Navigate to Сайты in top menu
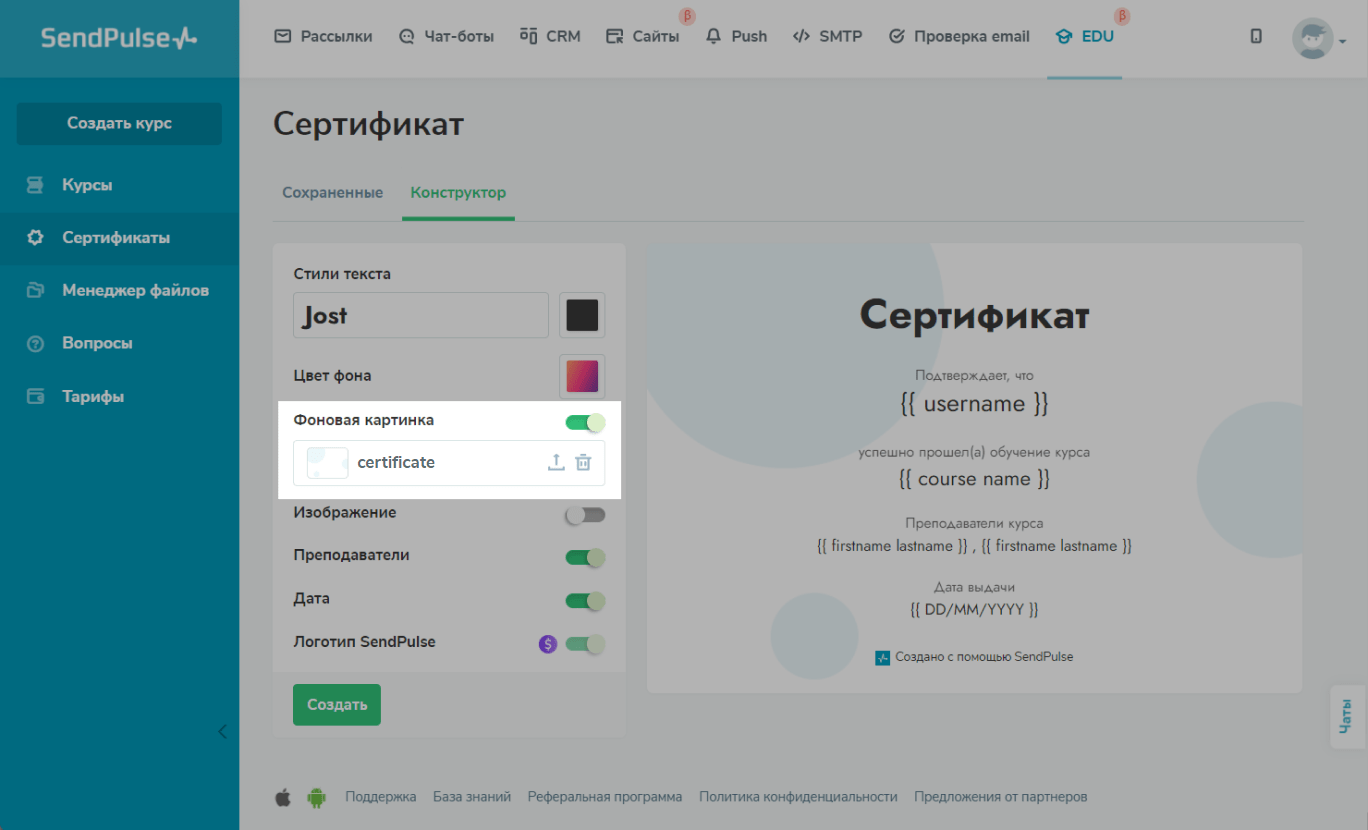Viewport: 1368px width, 830px height. pos(642,37)
